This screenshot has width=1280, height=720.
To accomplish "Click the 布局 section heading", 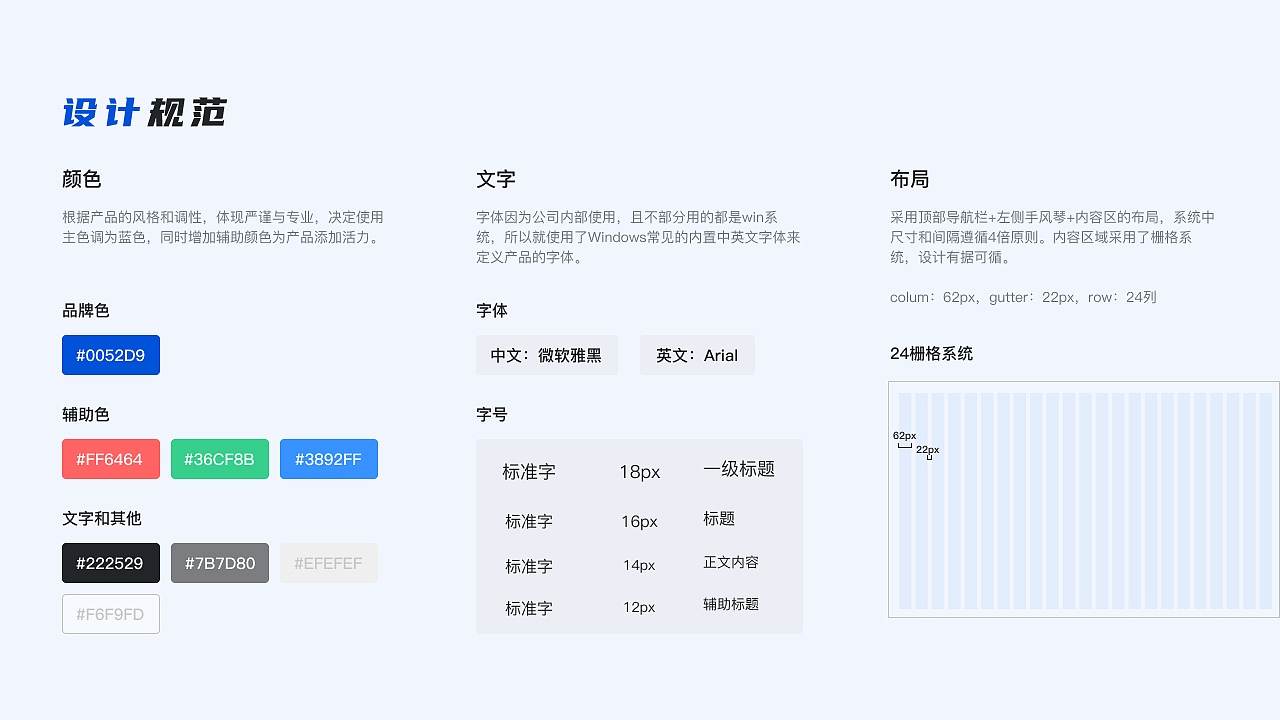I will click(908, 180).
